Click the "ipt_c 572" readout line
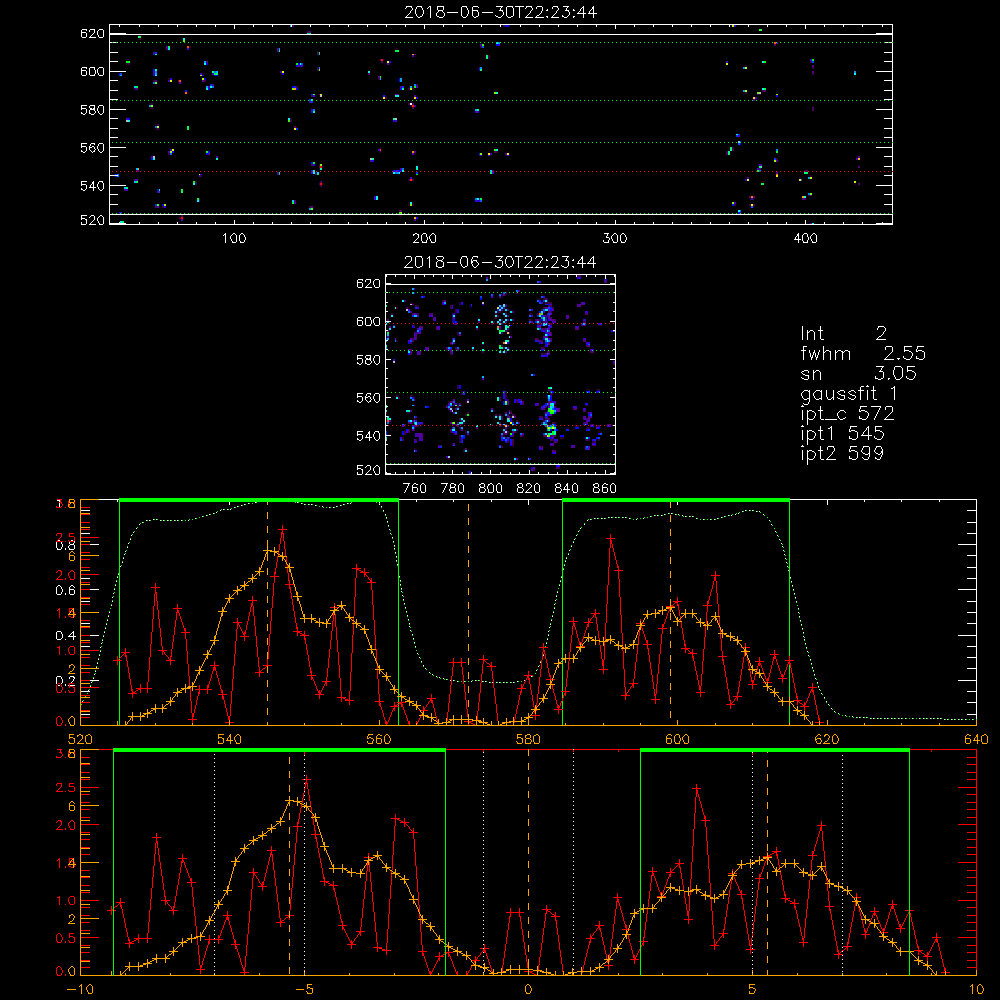 click(x=848, y=413)
